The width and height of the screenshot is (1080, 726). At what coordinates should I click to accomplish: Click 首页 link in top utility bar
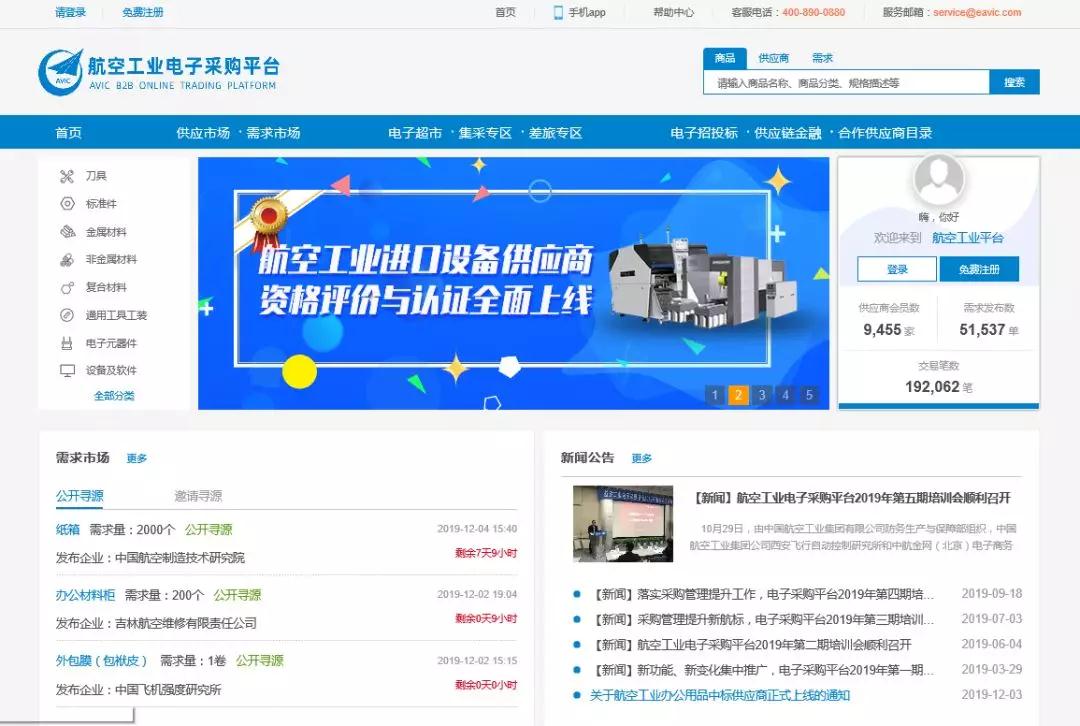click(x=506, y=12)
